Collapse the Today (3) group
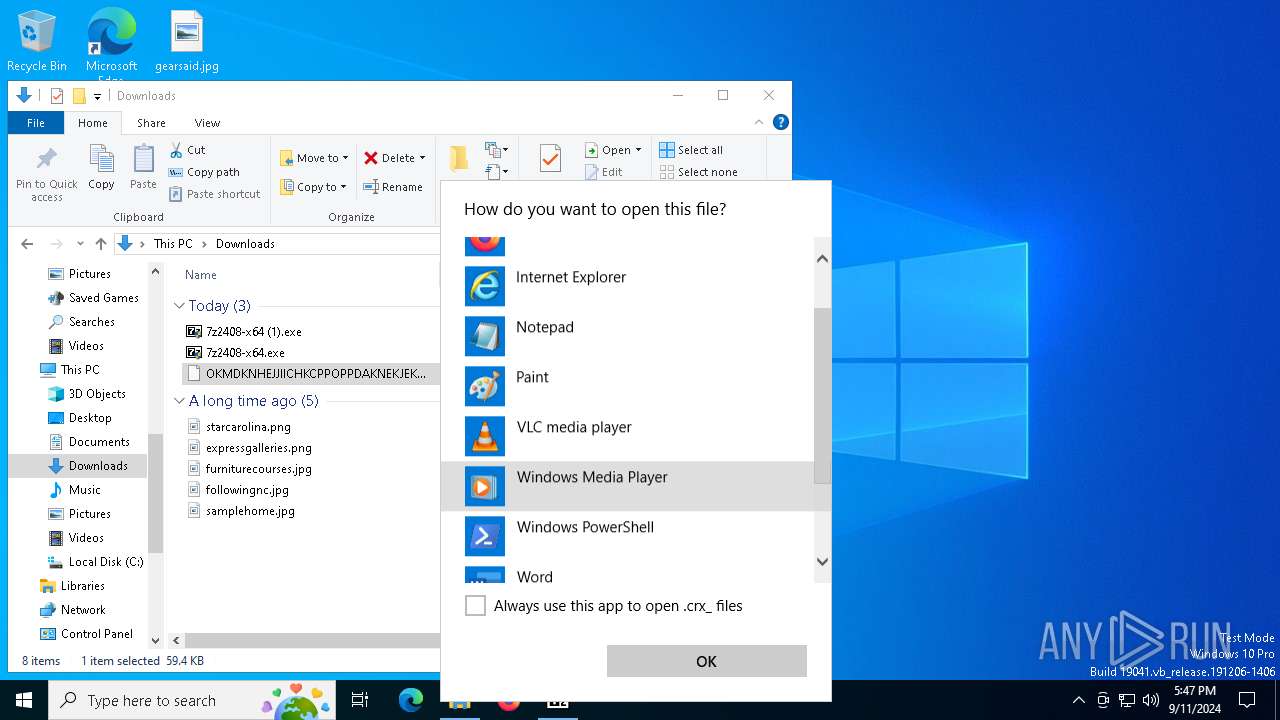This screenshot has width=1280, height=720. tap(179, 306)
